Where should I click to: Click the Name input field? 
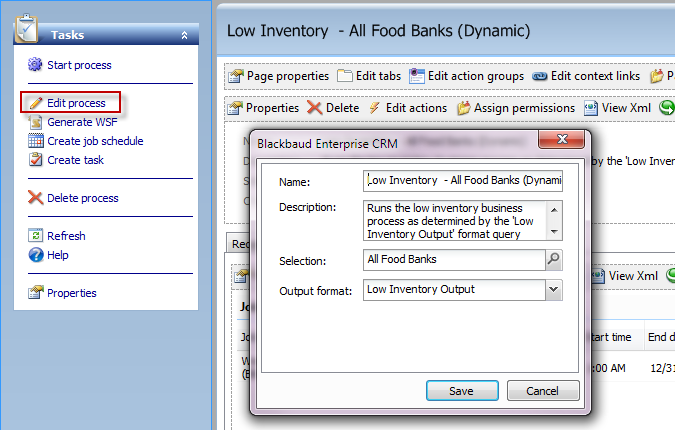pos(463,181)
